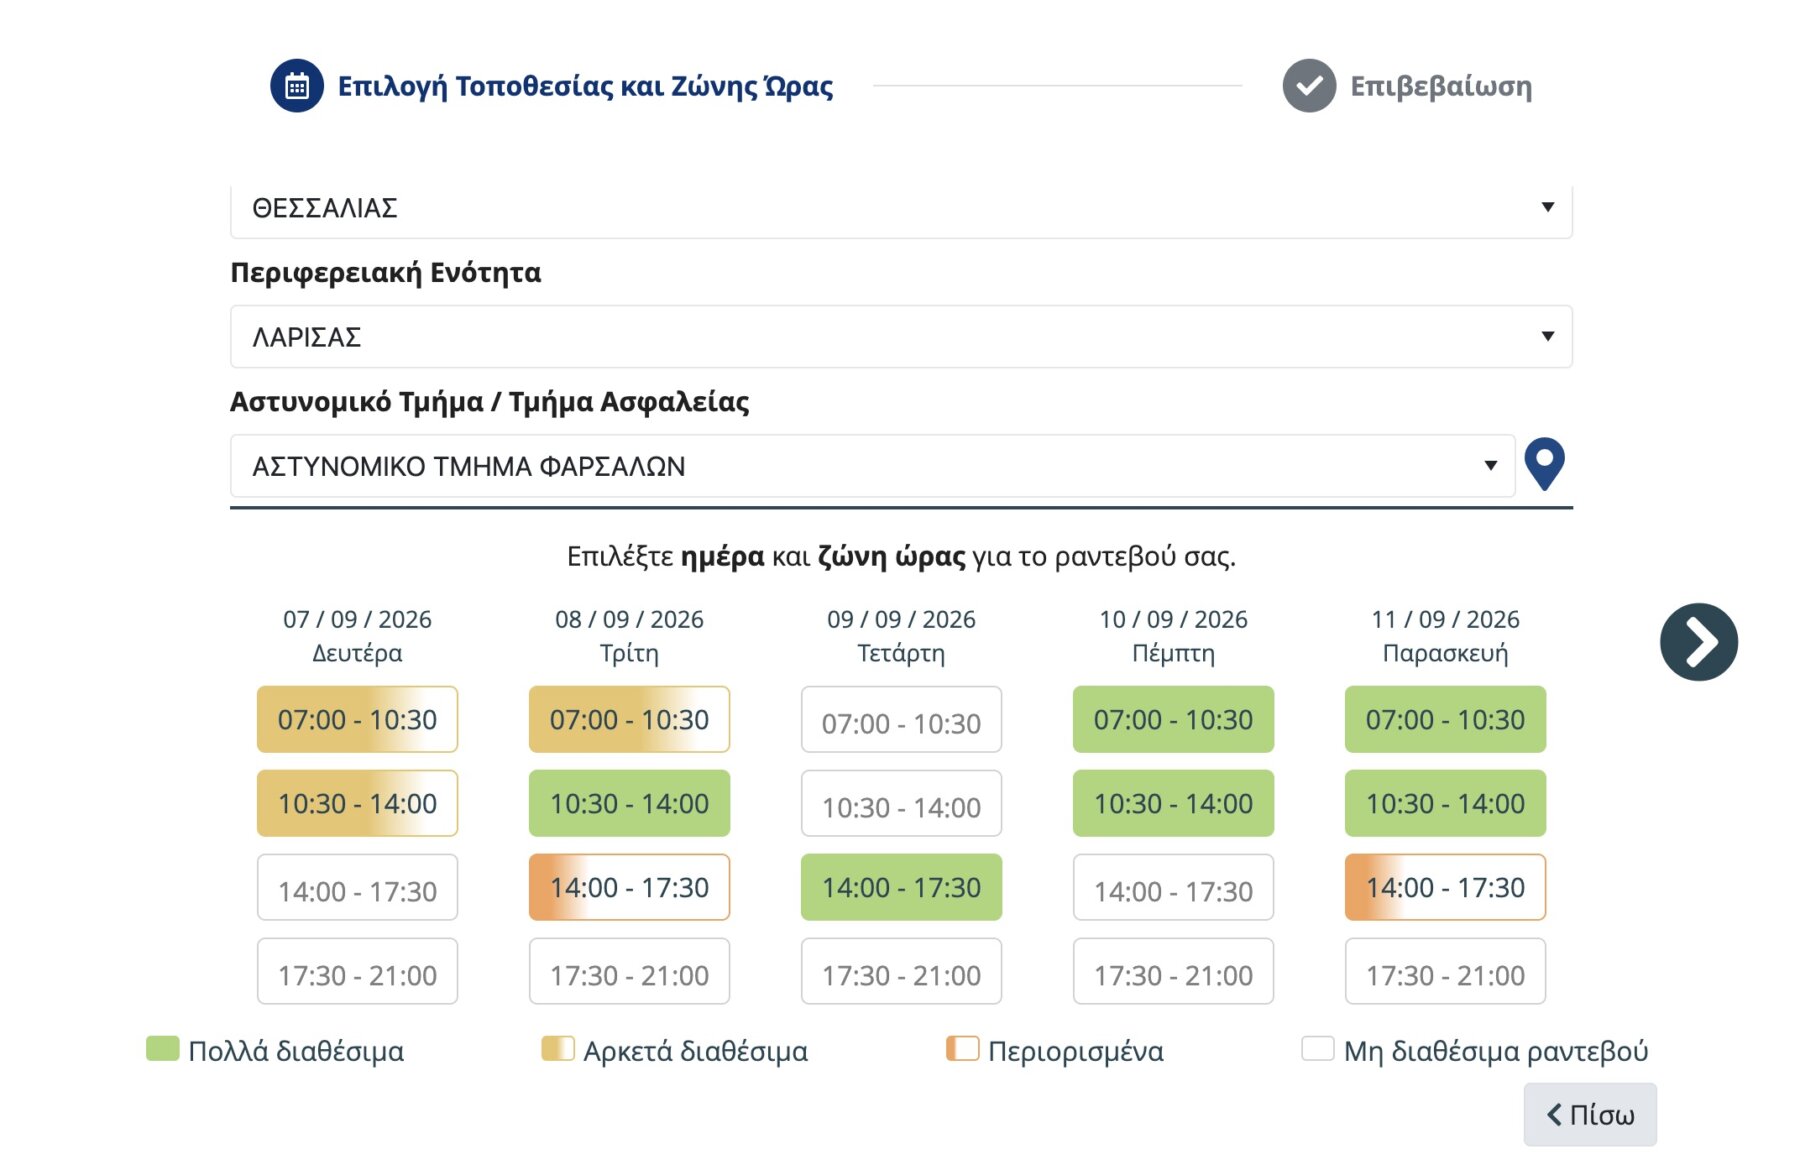Go to next week with arrow icon
This screenshot has width=1800, height=1170.
1698,642
